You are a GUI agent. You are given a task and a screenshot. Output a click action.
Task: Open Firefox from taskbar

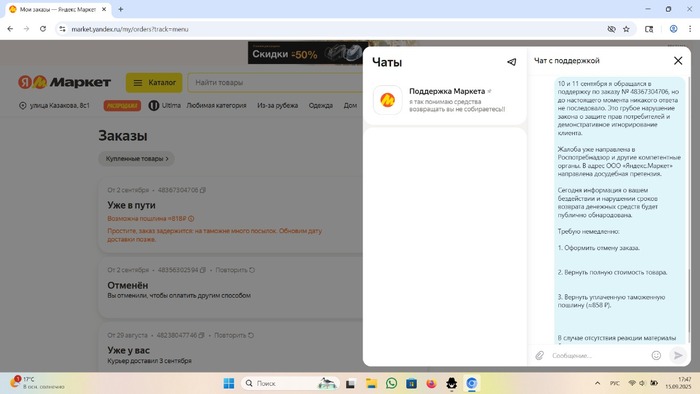pyautogui.click(x=431, y=383)
